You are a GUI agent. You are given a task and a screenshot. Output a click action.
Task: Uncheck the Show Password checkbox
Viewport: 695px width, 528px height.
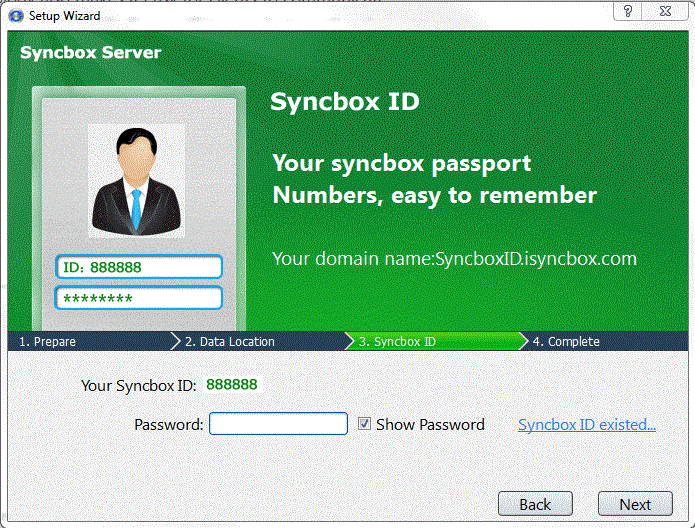pyautogui.click(x=365, y=424)
